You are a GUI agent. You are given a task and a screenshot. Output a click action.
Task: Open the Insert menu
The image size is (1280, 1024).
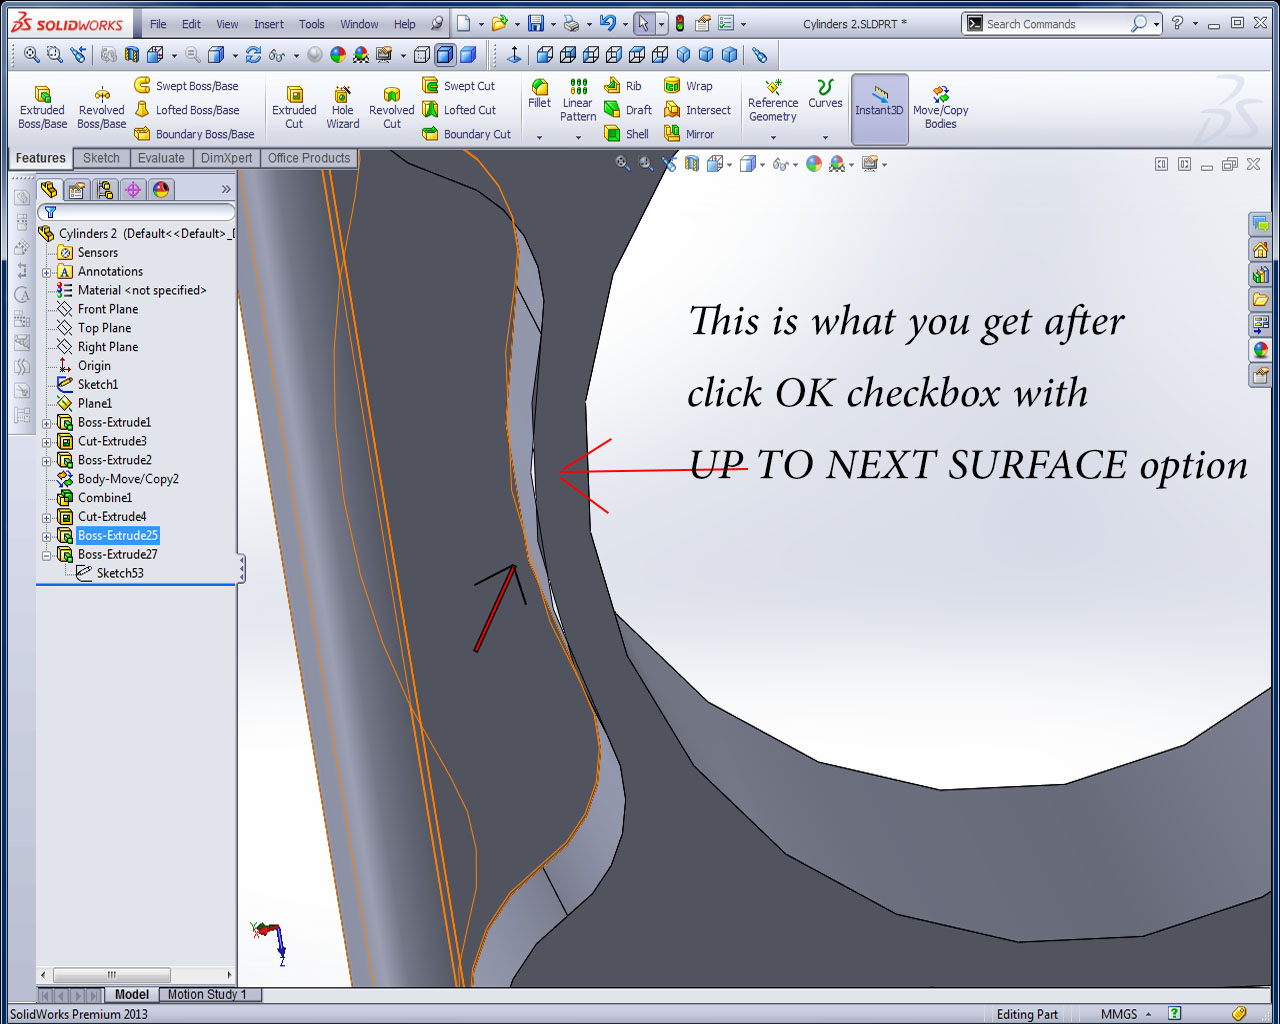268,24
